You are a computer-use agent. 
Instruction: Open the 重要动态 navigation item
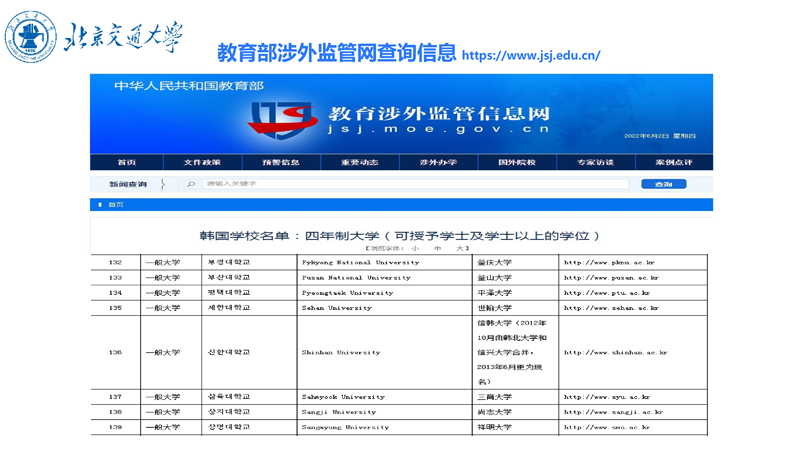point(360,162)
